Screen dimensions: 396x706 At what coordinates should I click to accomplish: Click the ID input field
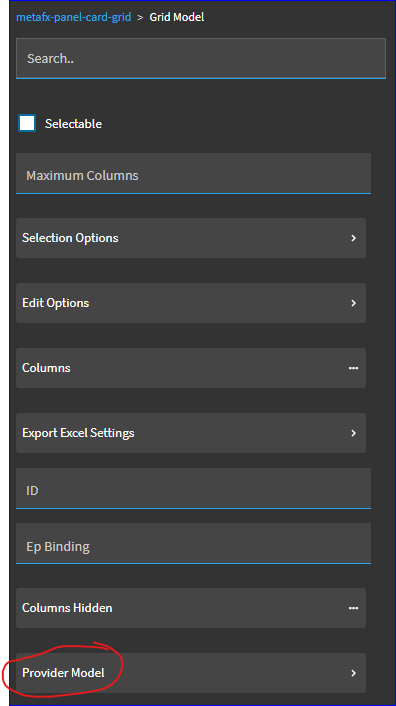pyautogui.click(x=194, y=489)
